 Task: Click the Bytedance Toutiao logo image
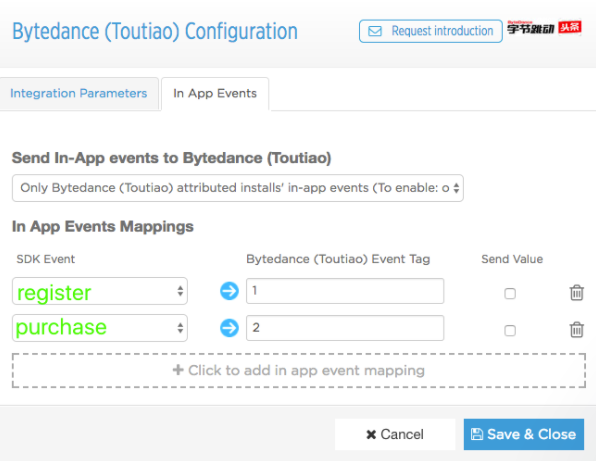tap(544, 27)
